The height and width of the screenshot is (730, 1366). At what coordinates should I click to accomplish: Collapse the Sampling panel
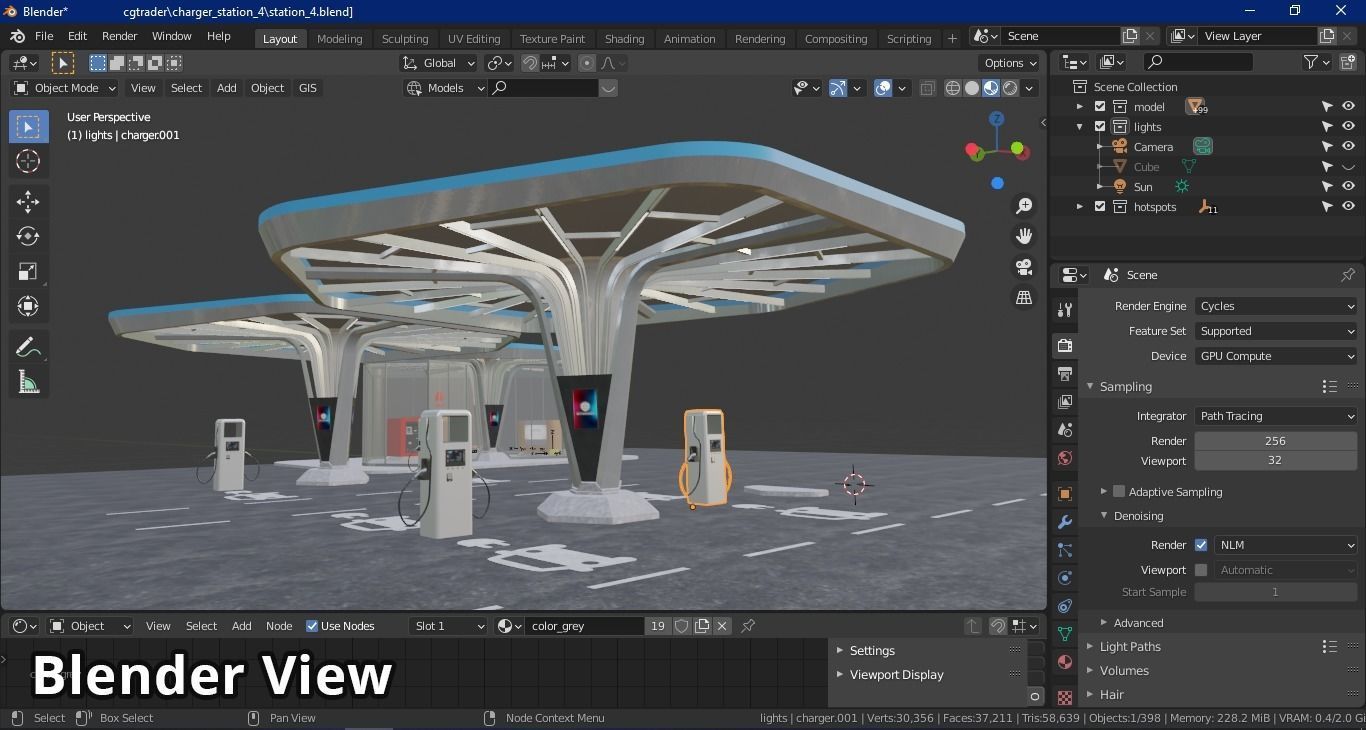click(1091, 387)
